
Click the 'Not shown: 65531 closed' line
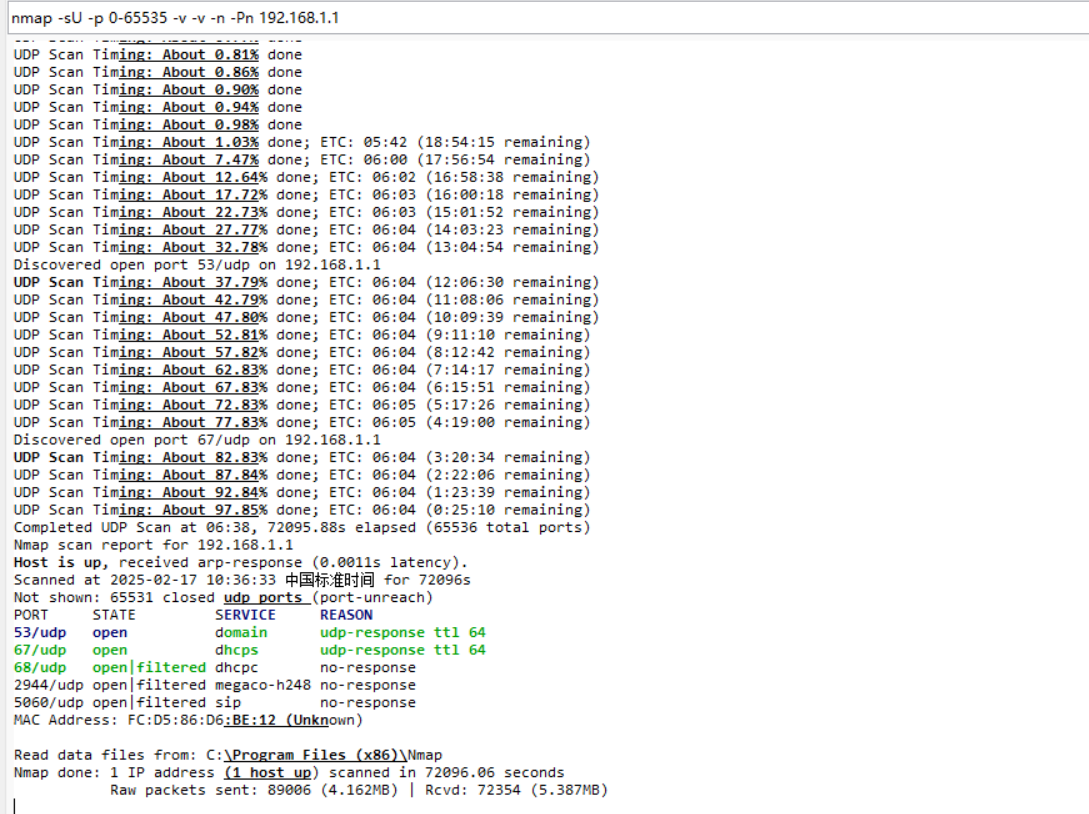point(223,597)
